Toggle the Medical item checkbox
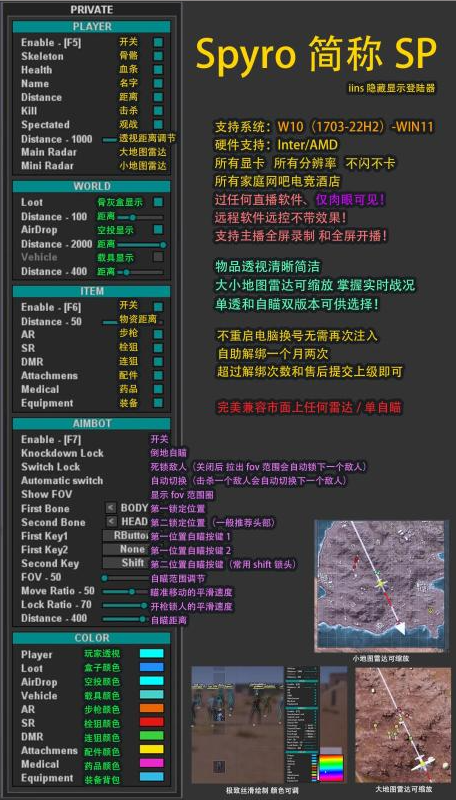The image size is (456, 800). coord(158,389)
